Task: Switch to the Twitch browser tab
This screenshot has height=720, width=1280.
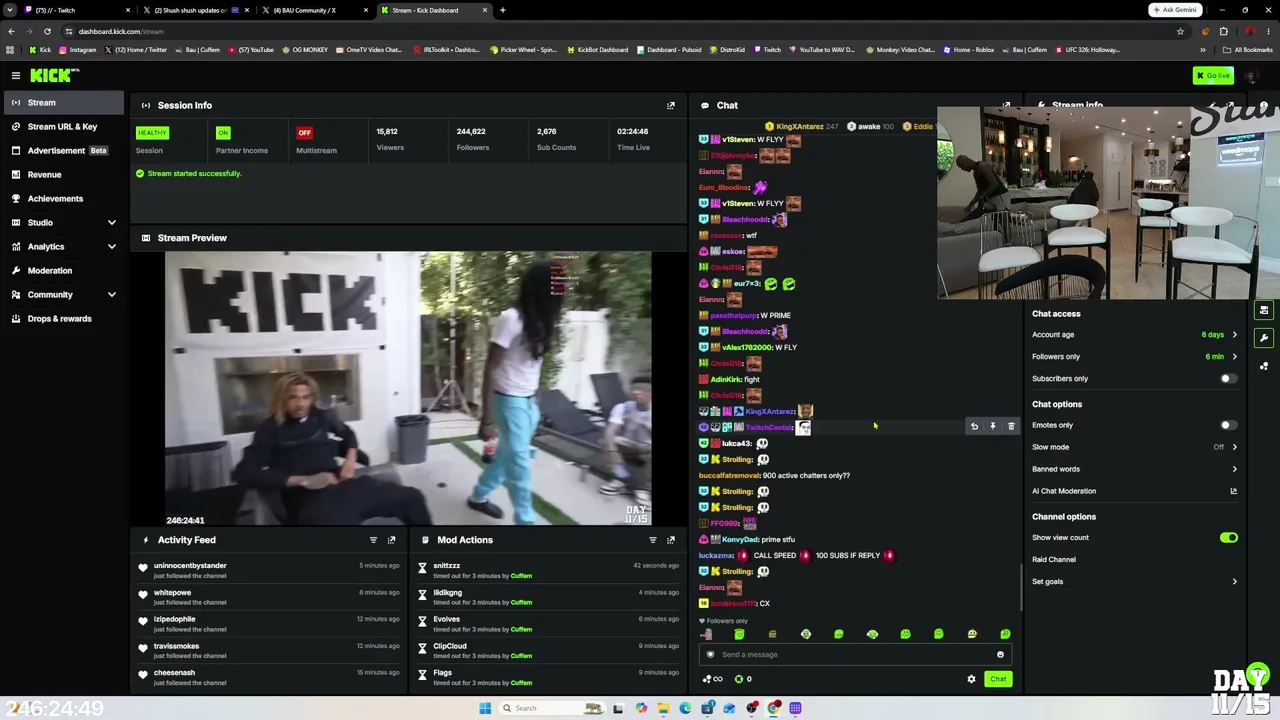Action: click(78, 10)
